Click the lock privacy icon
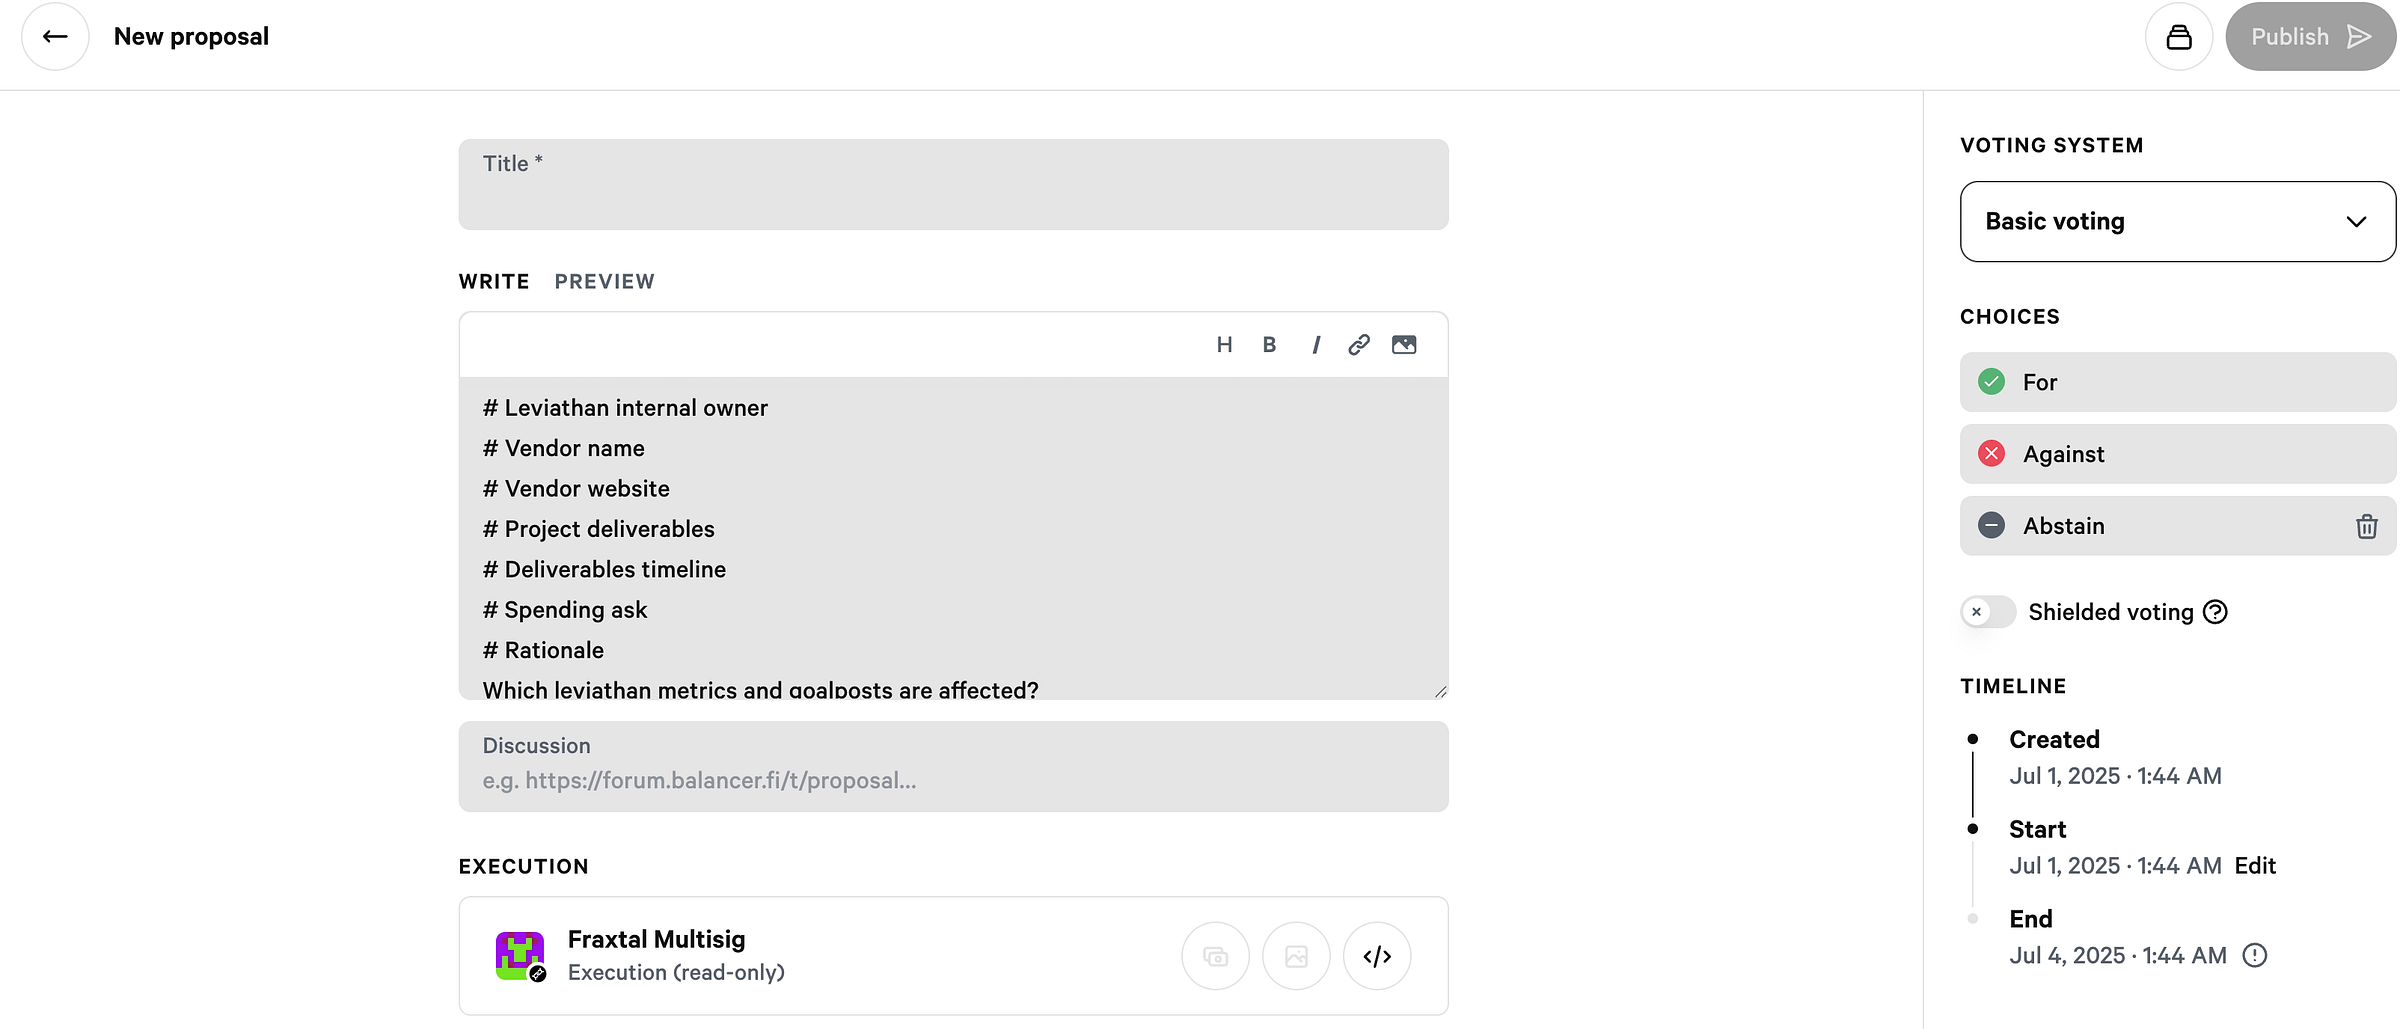Image resolution: width=2400 pixels, height=1029 pixels. pos(2179,37)
